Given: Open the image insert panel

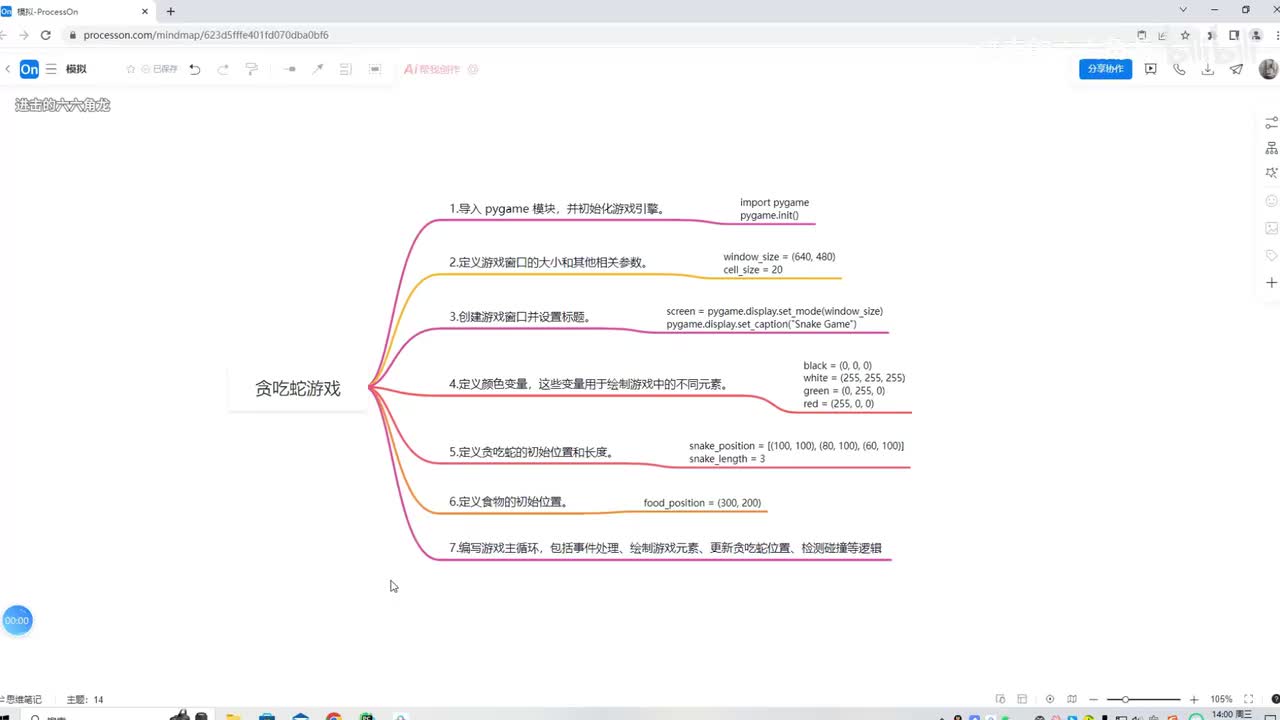Looking at the screenshot, I should point(1272,228).
